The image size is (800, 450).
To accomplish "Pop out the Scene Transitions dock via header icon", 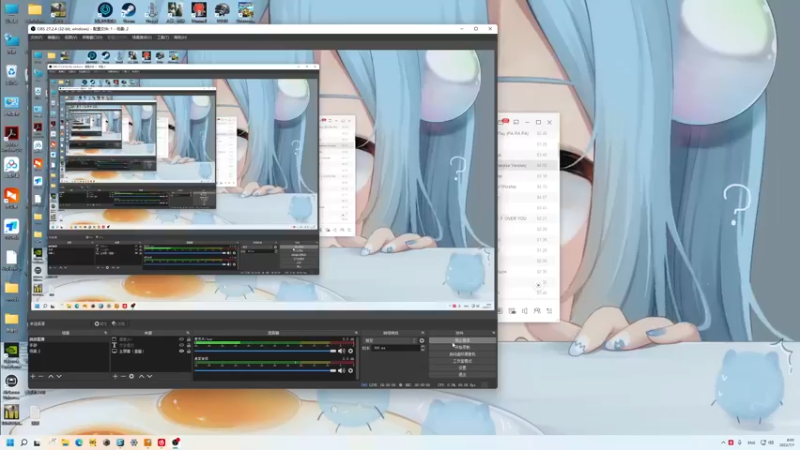I will 422,333.
